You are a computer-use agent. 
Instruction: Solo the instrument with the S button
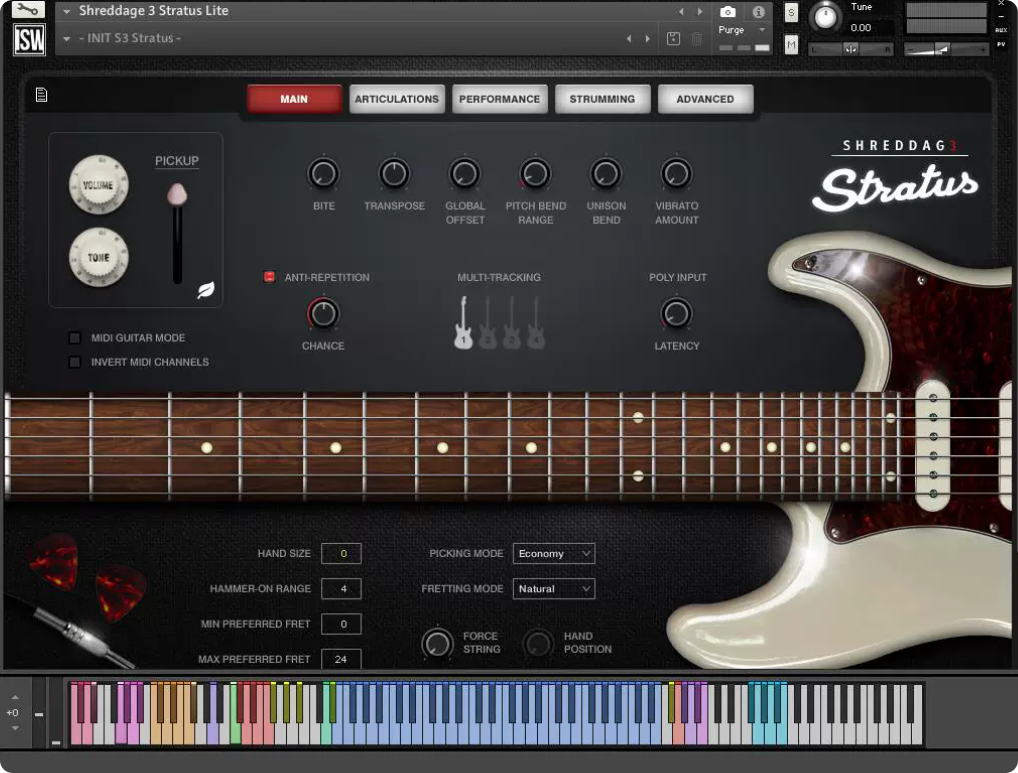pyautogui.click(x=791, y=12)
